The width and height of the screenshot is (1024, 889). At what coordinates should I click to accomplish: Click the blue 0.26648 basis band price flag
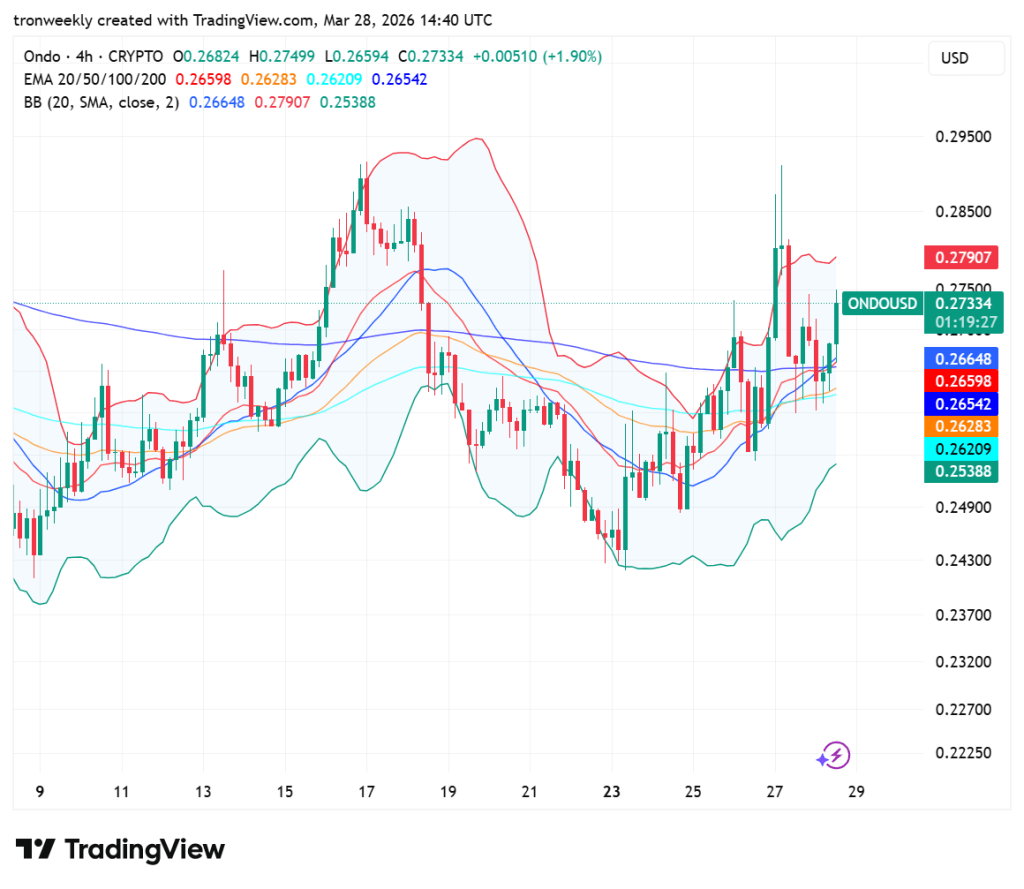pyautogui.click(x=961, y=358)
